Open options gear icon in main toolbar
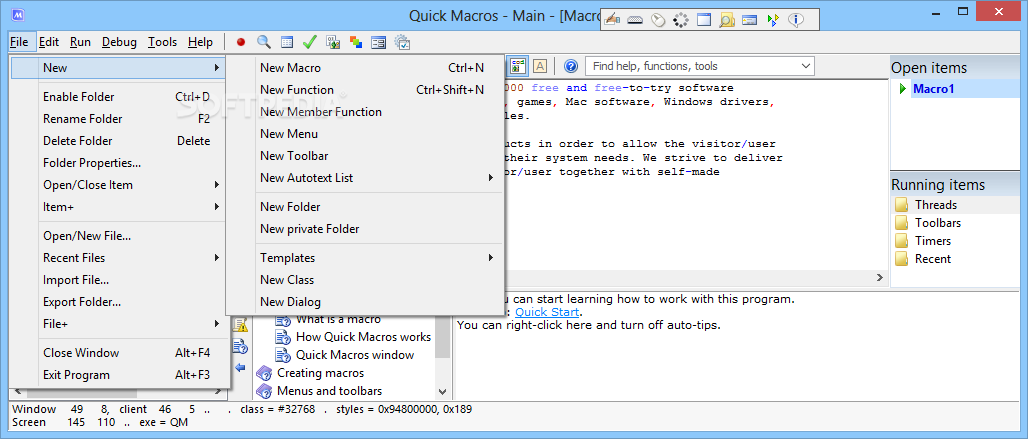Screen dimensions: 1028x439 click(x=402, y=42)
